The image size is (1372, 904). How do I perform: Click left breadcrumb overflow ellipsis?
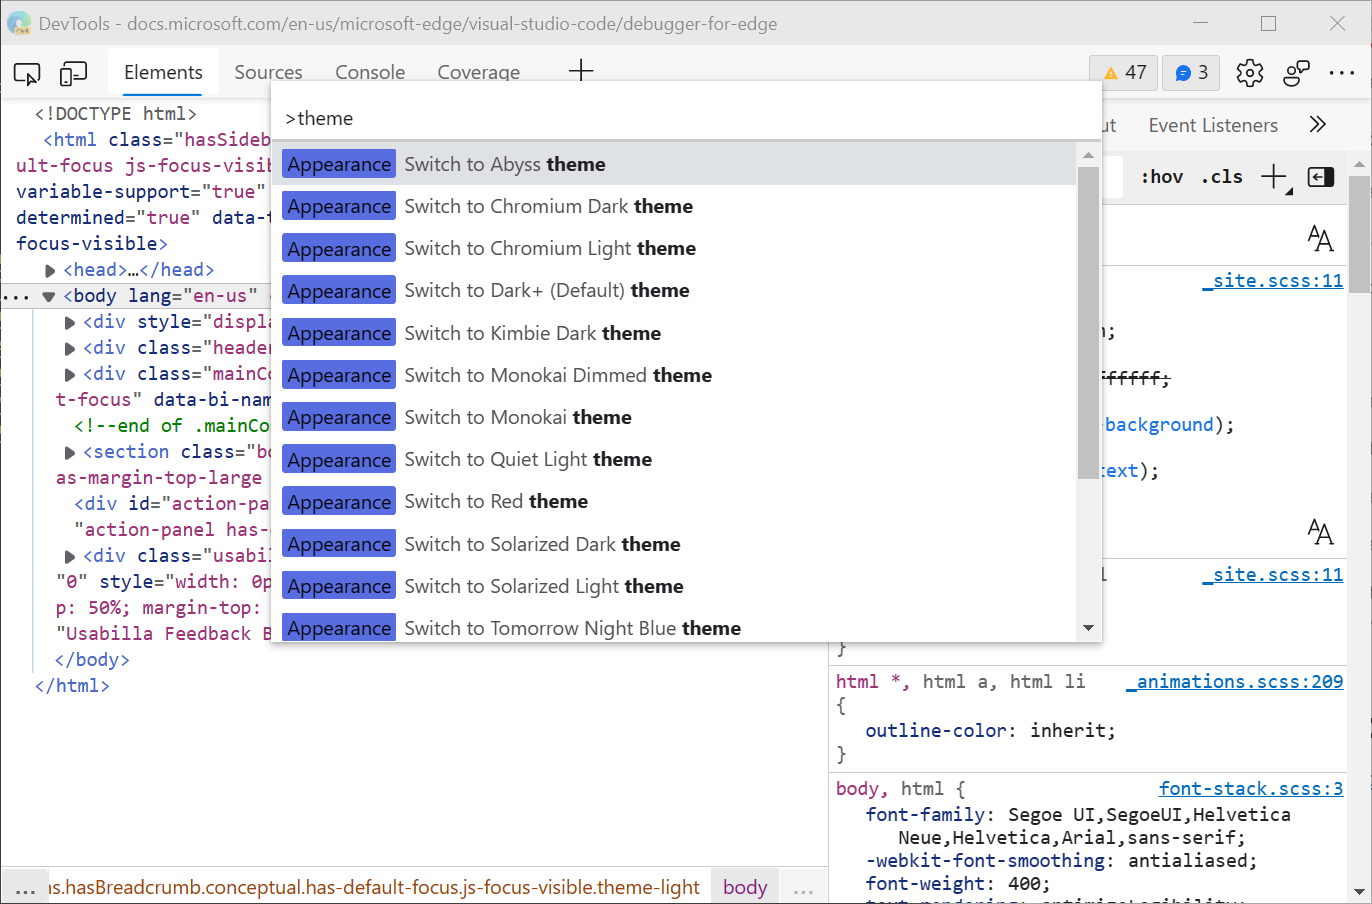[x=26, y=887]
